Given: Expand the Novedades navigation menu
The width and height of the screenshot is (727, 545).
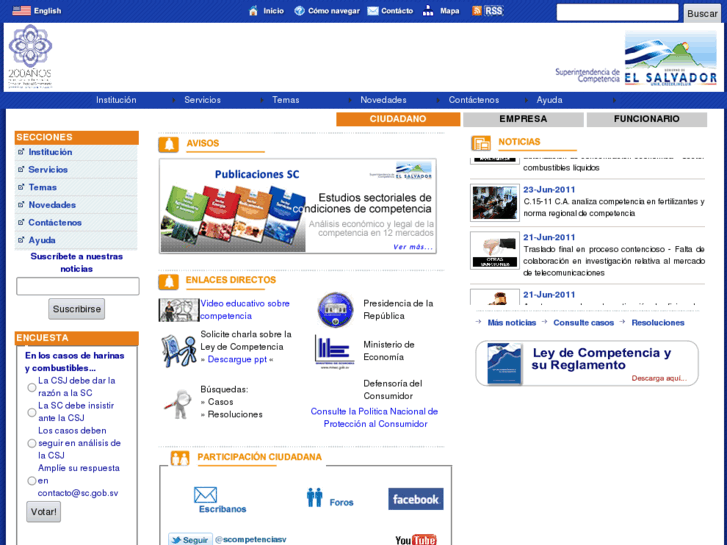Looking at the screenshot, I should pyautogui.click(x=383, y=100).
